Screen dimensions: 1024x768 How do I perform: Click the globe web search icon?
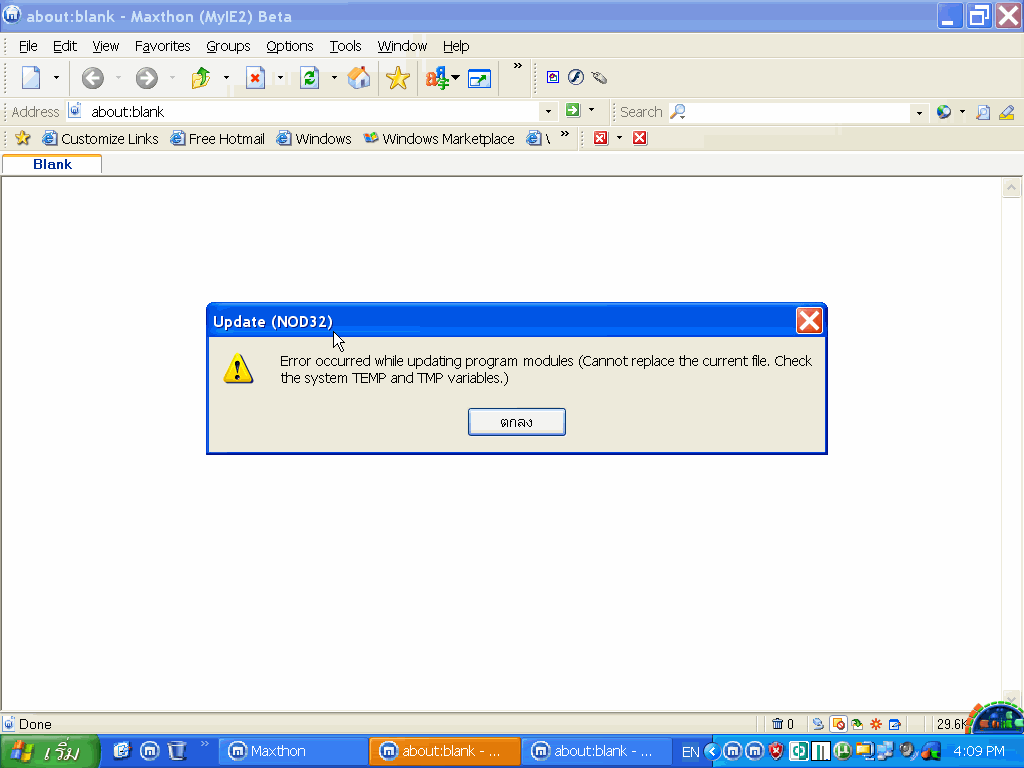[x=944, y=112]
